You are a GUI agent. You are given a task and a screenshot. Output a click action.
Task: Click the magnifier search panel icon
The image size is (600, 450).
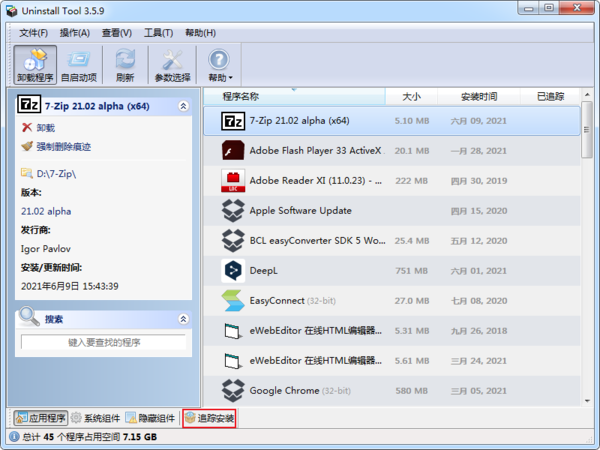(29, 316)
